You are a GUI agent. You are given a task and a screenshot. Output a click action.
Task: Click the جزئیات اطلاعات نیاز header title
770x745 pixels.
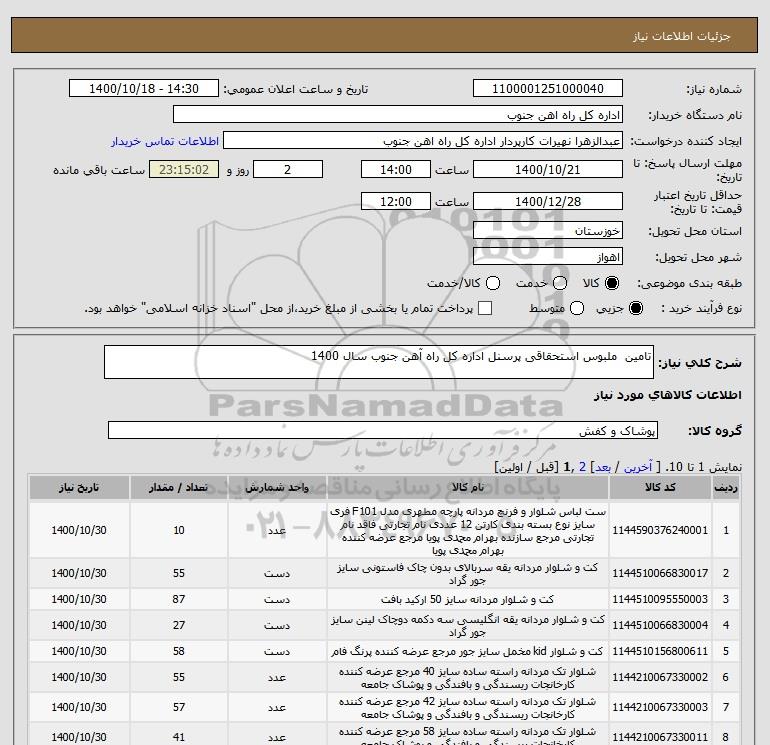pos(682,36)
